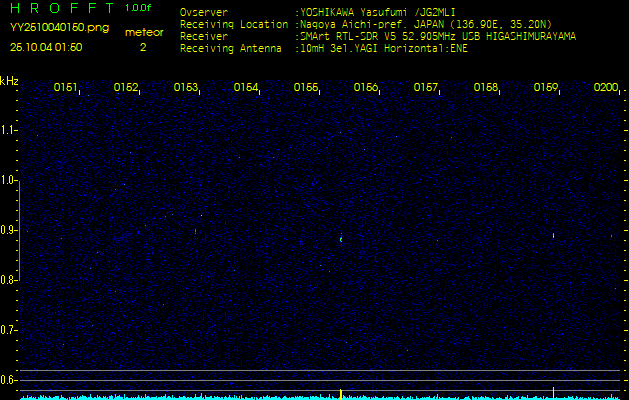Viewport: 629px width, 400px height.
Task: Click the HROFFT program title
Action: click(63, 8)
